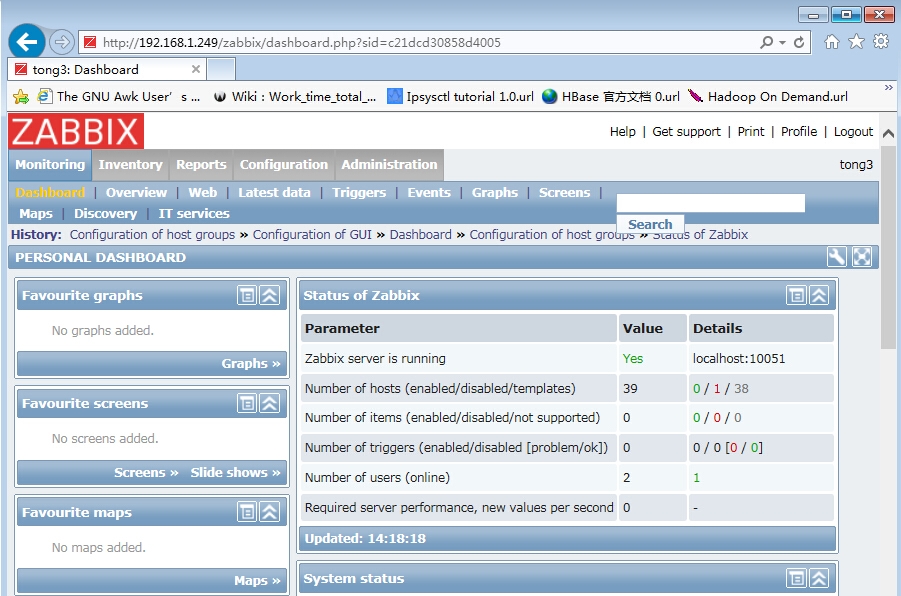Image resolution: width=901 pixels, height=596 pixels.
Task: Open Configuration of GUI history link
Action: coord(312,234)
